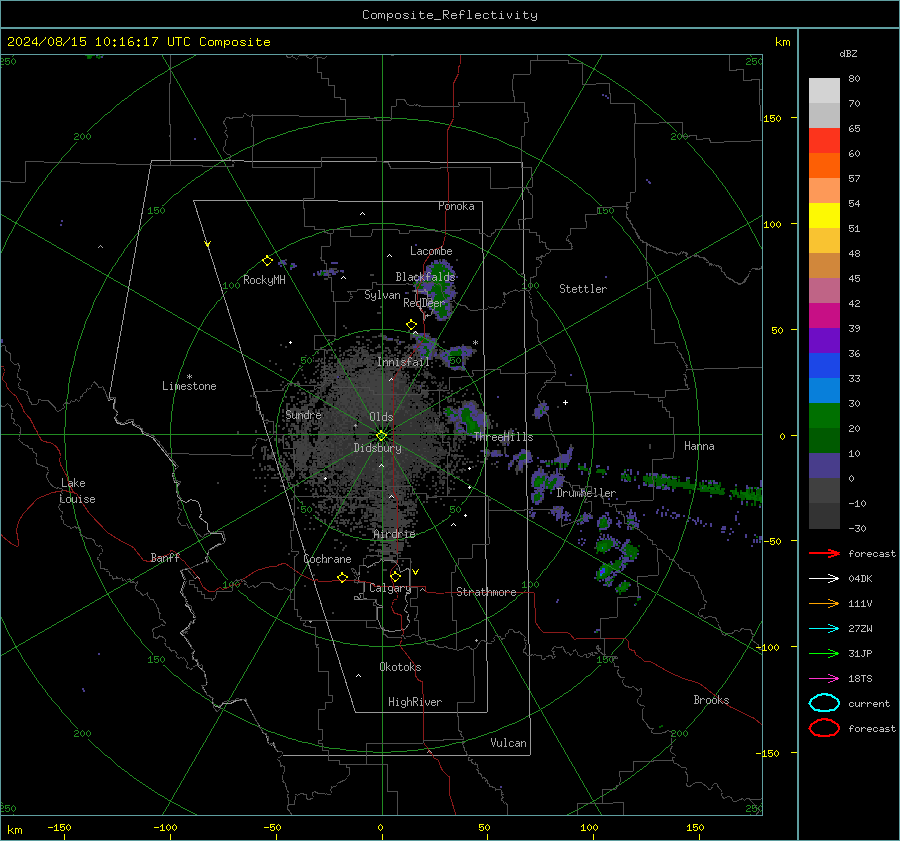Select the Sylvan label

[x=382, y=295]
